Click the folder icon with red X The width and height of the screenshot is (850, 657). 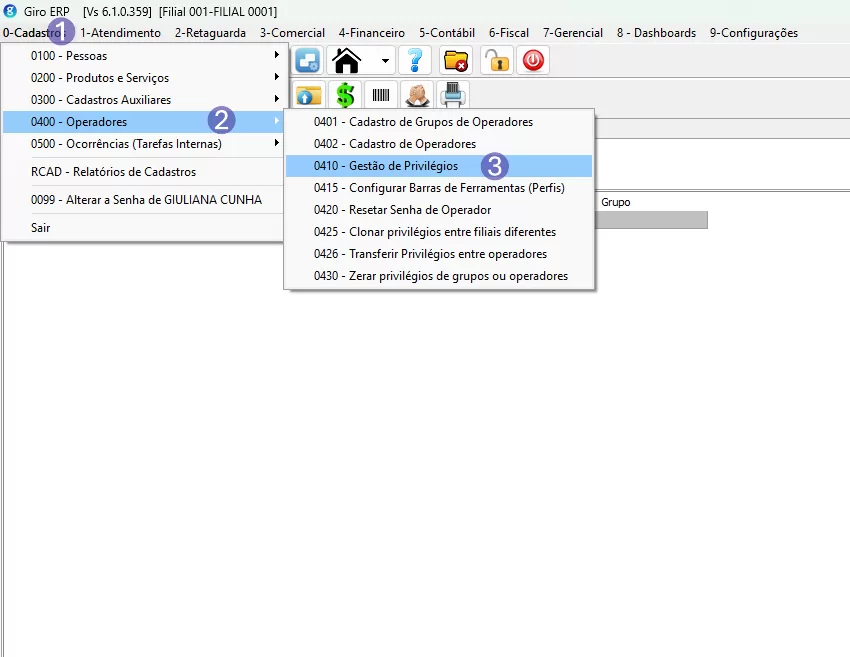[x=457, y=61]
